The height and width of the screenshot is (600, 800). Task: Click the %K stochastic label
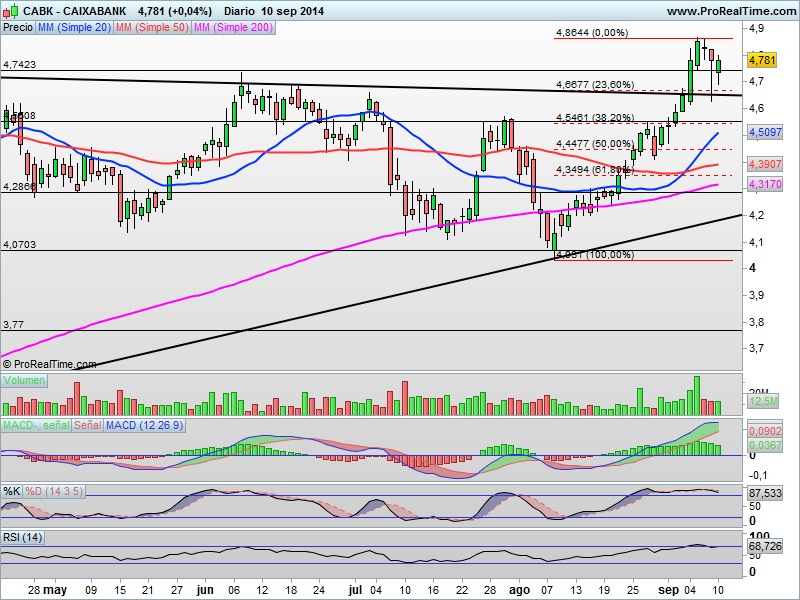click(11, 491)
